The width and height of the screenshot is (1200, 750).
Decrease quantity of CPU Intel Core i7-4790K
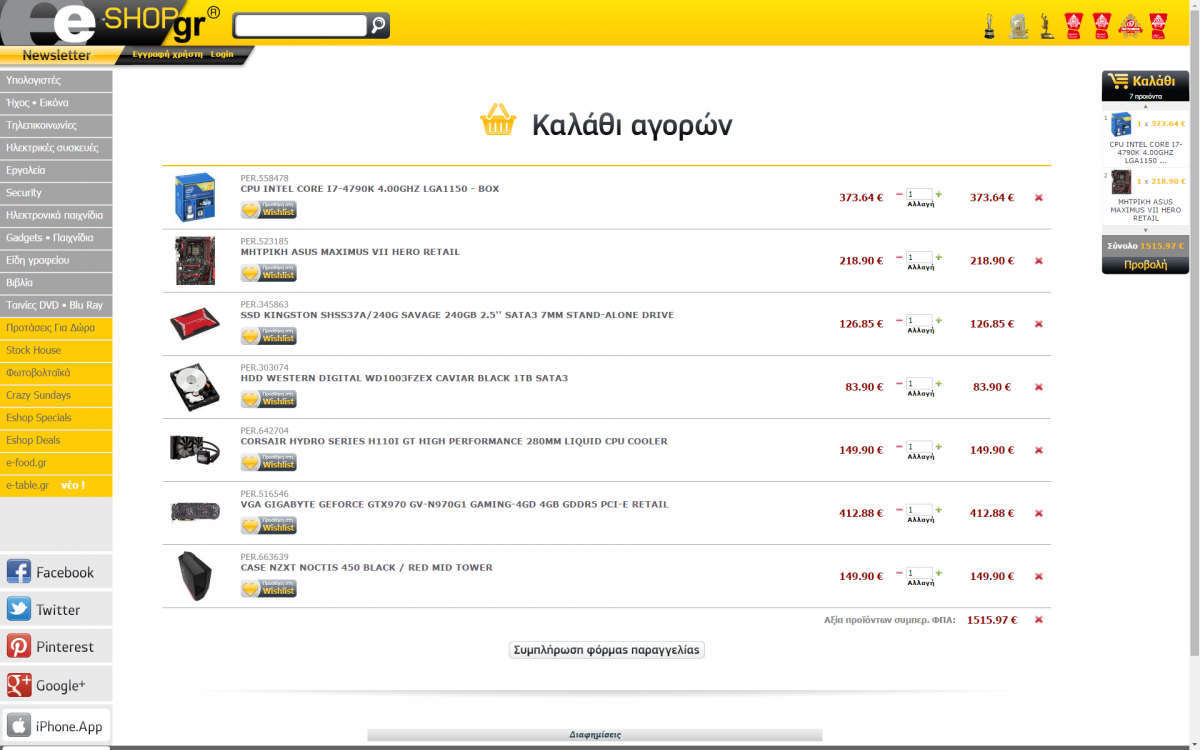click(x=899, y=194)
